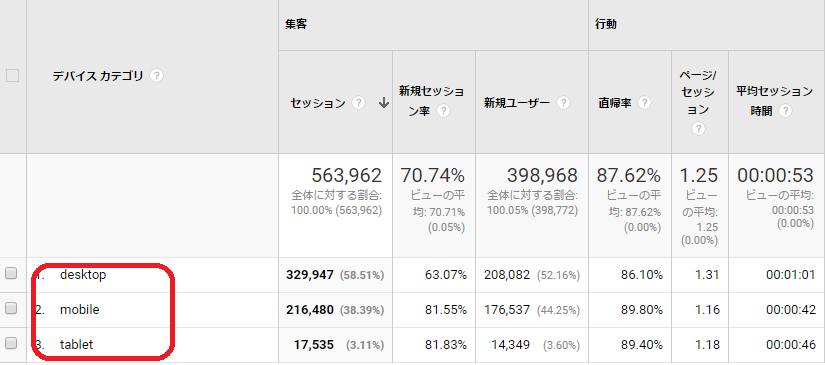
Task: Toggle the select-all checkbox in header
Action: [x=12, y=76]
